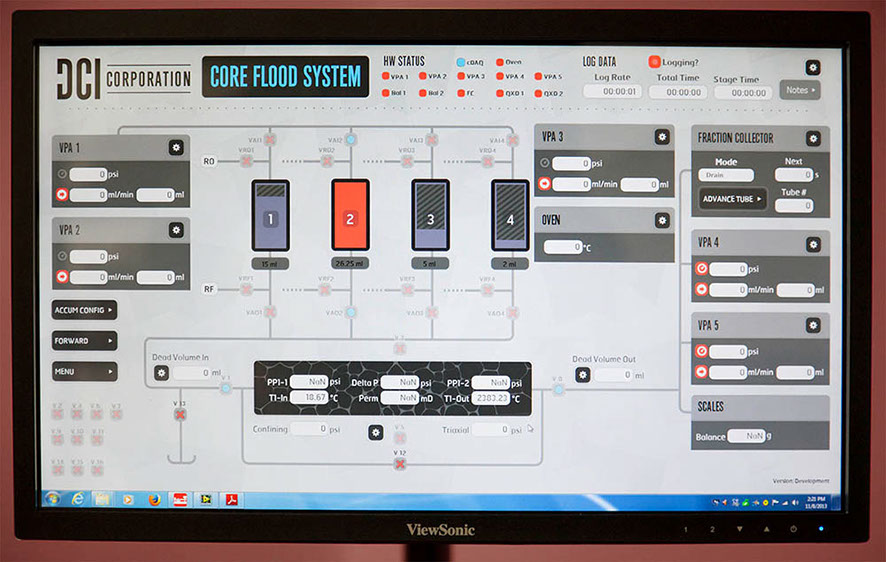The width and height of the screenshot is (886, 562).
Task: Click the Oven panel gear icon
Action: (661, 220)
